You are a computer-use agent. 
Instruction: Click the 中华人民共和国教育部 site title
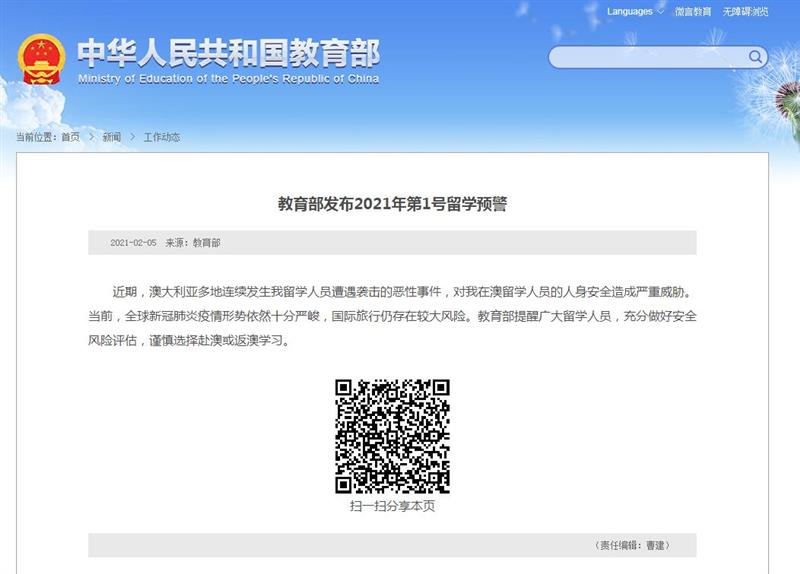pos(228,52)
